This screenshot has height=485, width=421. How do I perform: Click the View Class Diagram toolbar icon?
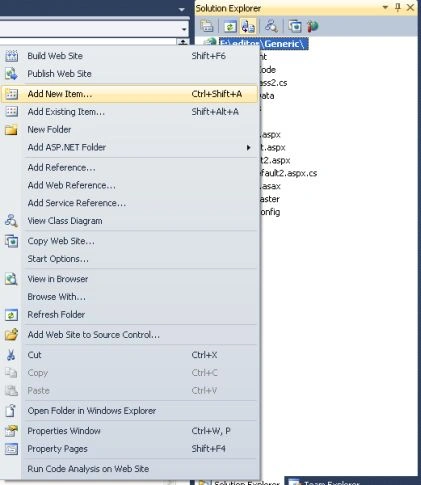pyautogui.click(x=271, y=26)
